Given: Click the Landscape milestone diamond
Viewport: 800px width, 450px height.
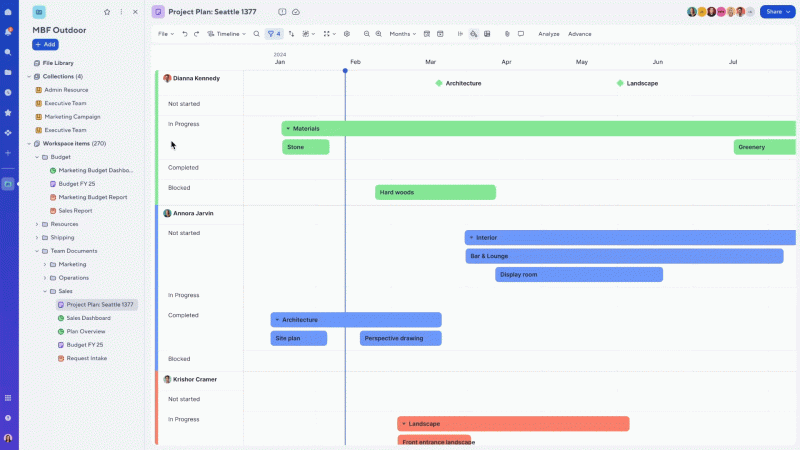Looking at the screenshot, I should (x=620, y=83).
